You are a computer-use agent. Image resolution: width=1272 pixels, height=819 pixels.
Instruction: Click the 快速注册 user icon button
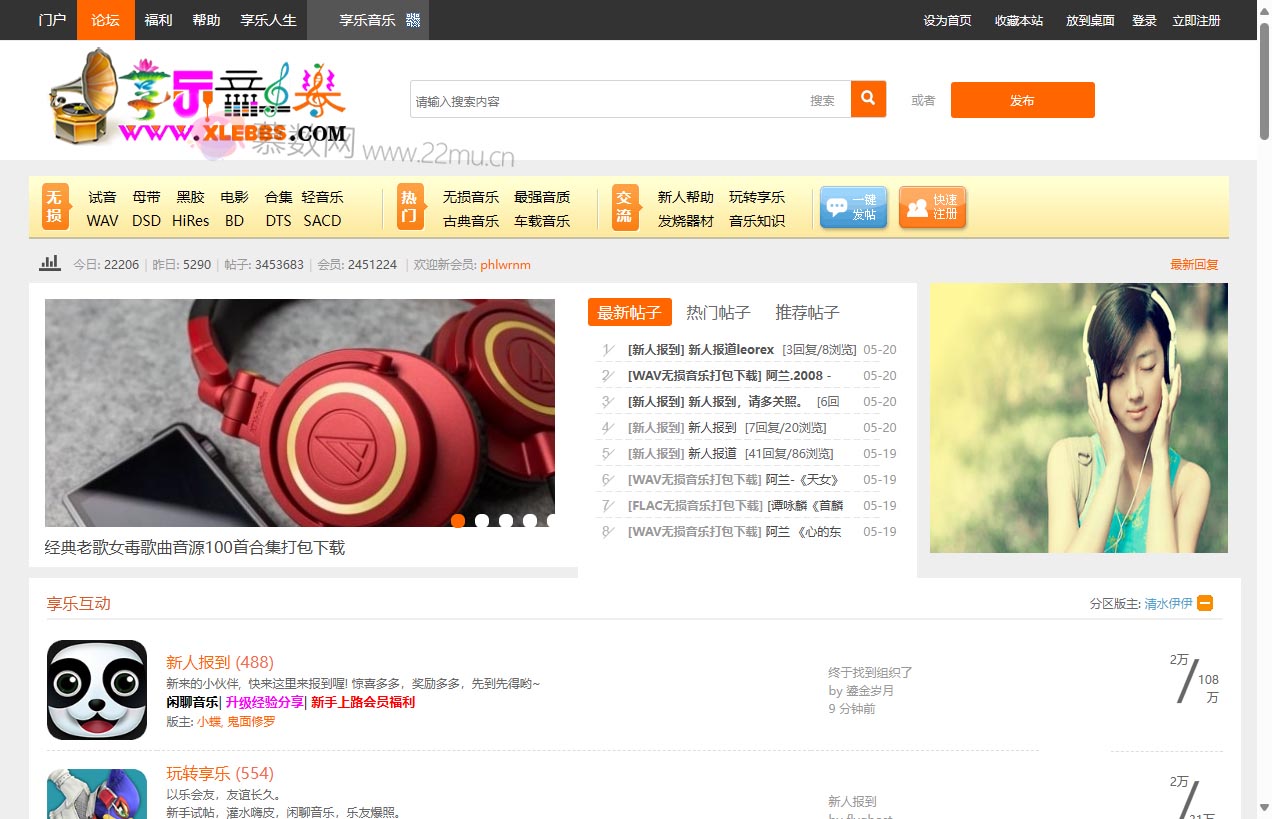click(x=932, y=207)
